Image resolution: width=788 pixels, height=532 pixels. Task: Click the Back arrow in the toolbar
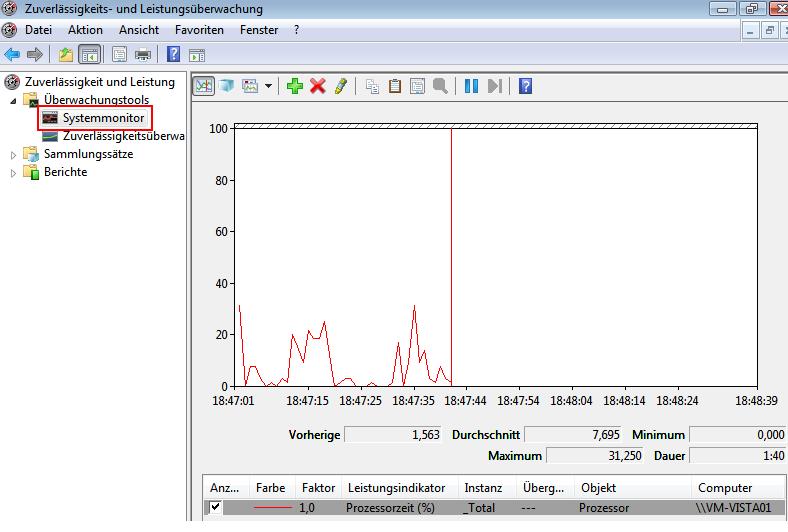(x=13, y=54)
